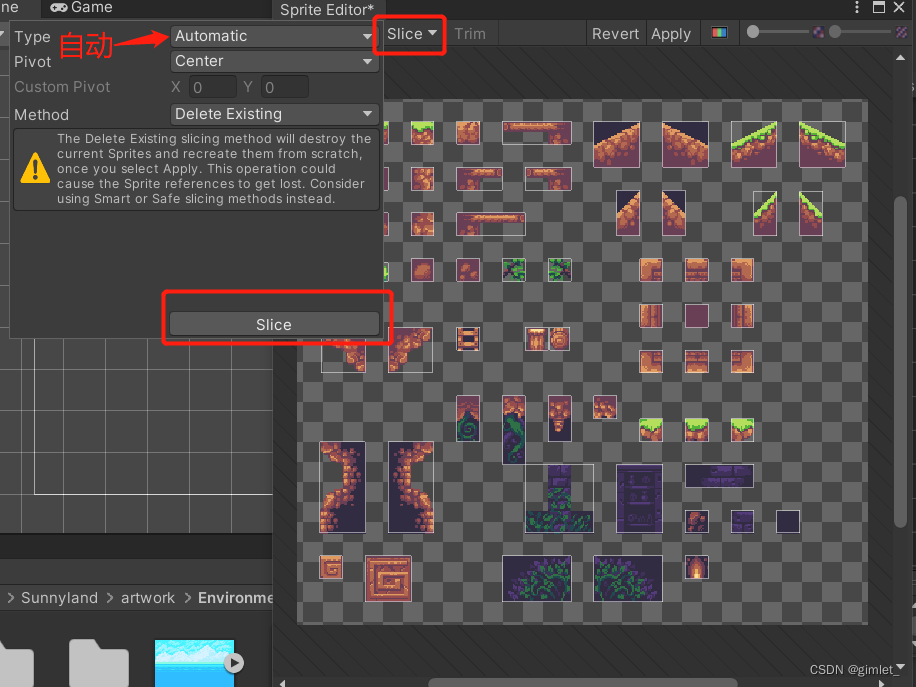Toggle the RGB/alpha color view icon
Image resolution: width=916 pixels, height=687 pixels.
click(719, 33)
